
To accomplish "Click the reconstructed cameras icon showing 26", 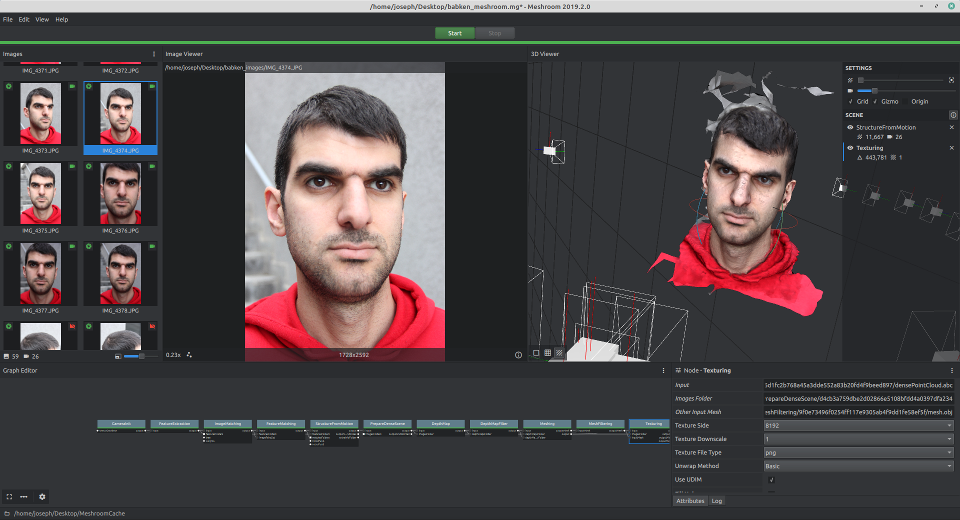I will 26,356.
